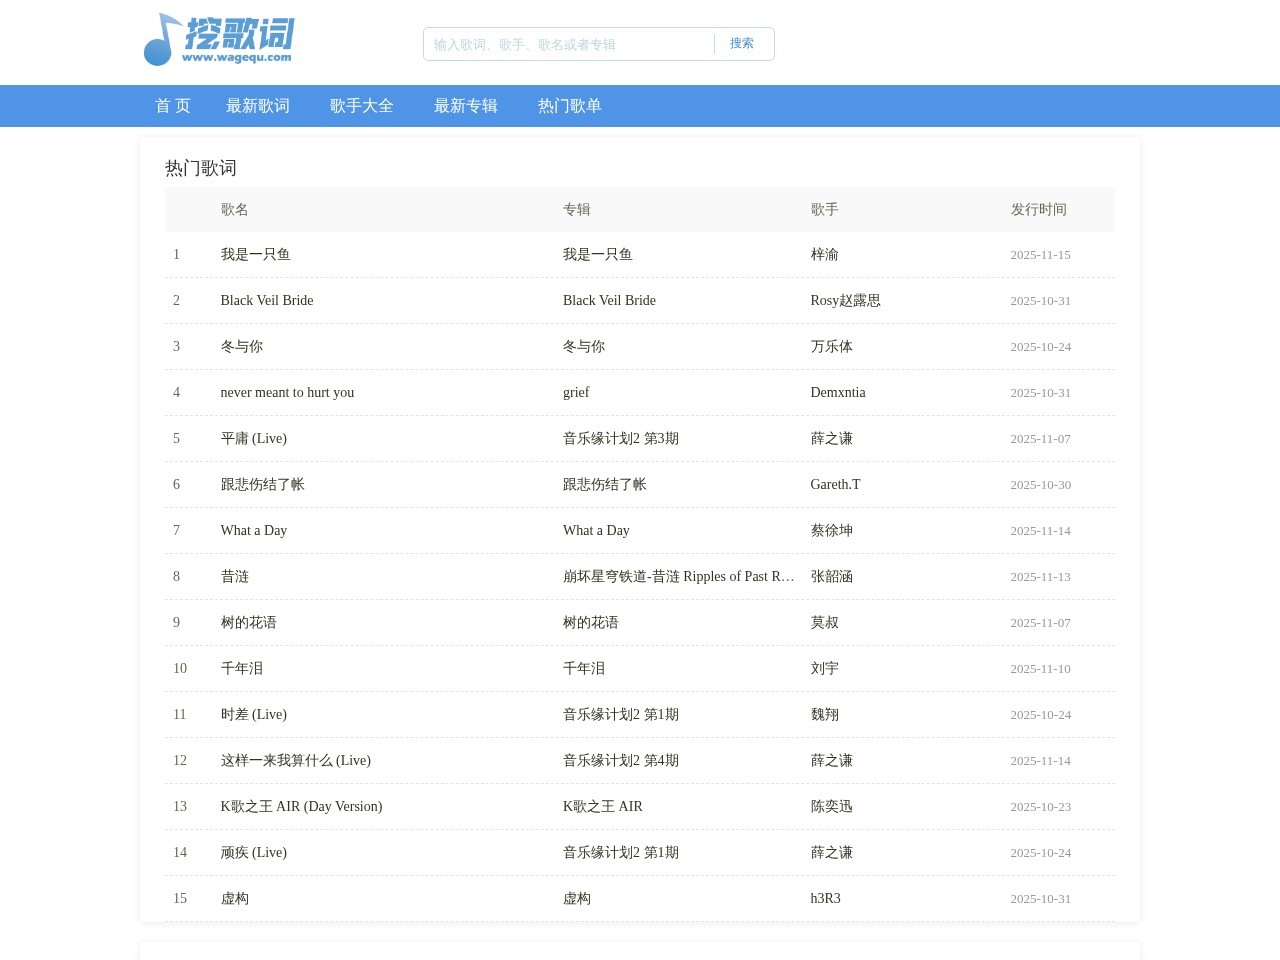This screenshot has width=1280, height=960.
Task: Open the song 我是一只鱼 in first row
Action: 255,255
